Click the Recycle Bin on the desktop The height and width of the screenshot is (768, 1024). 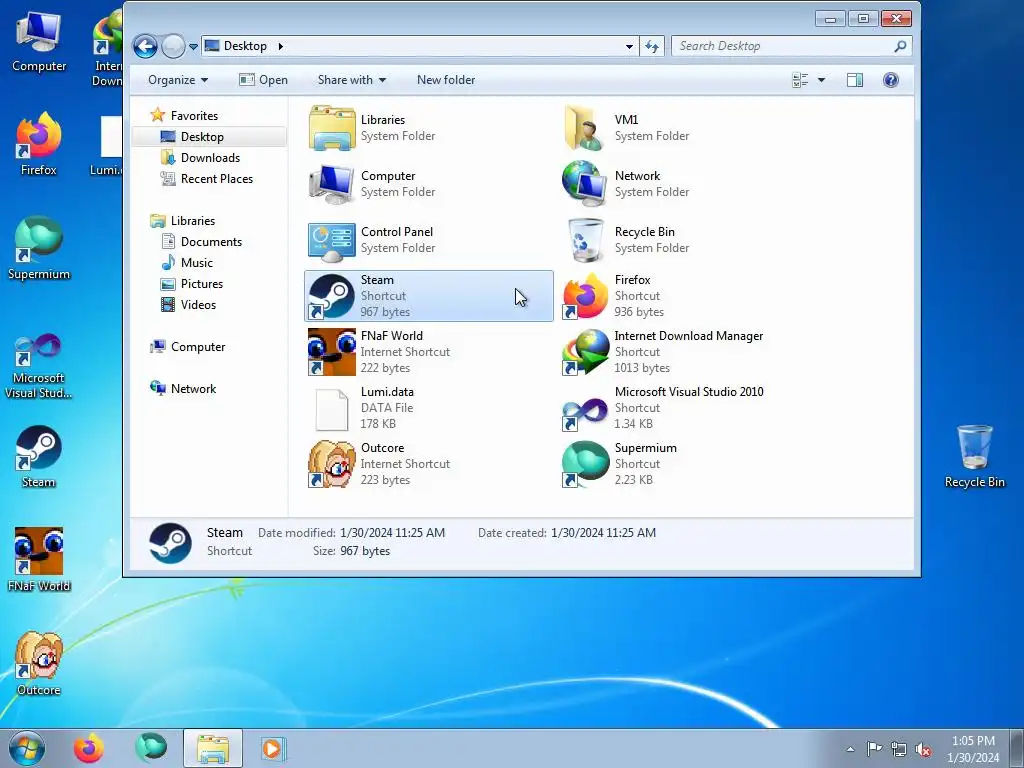(974, 456)
